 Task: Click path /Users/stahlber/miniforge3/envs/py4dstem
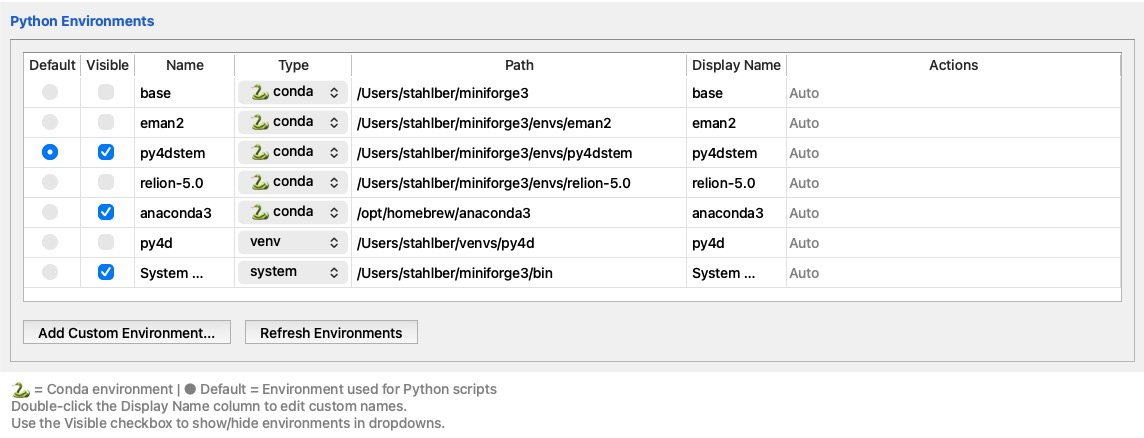pyautogui.click(x=494, y=153)
